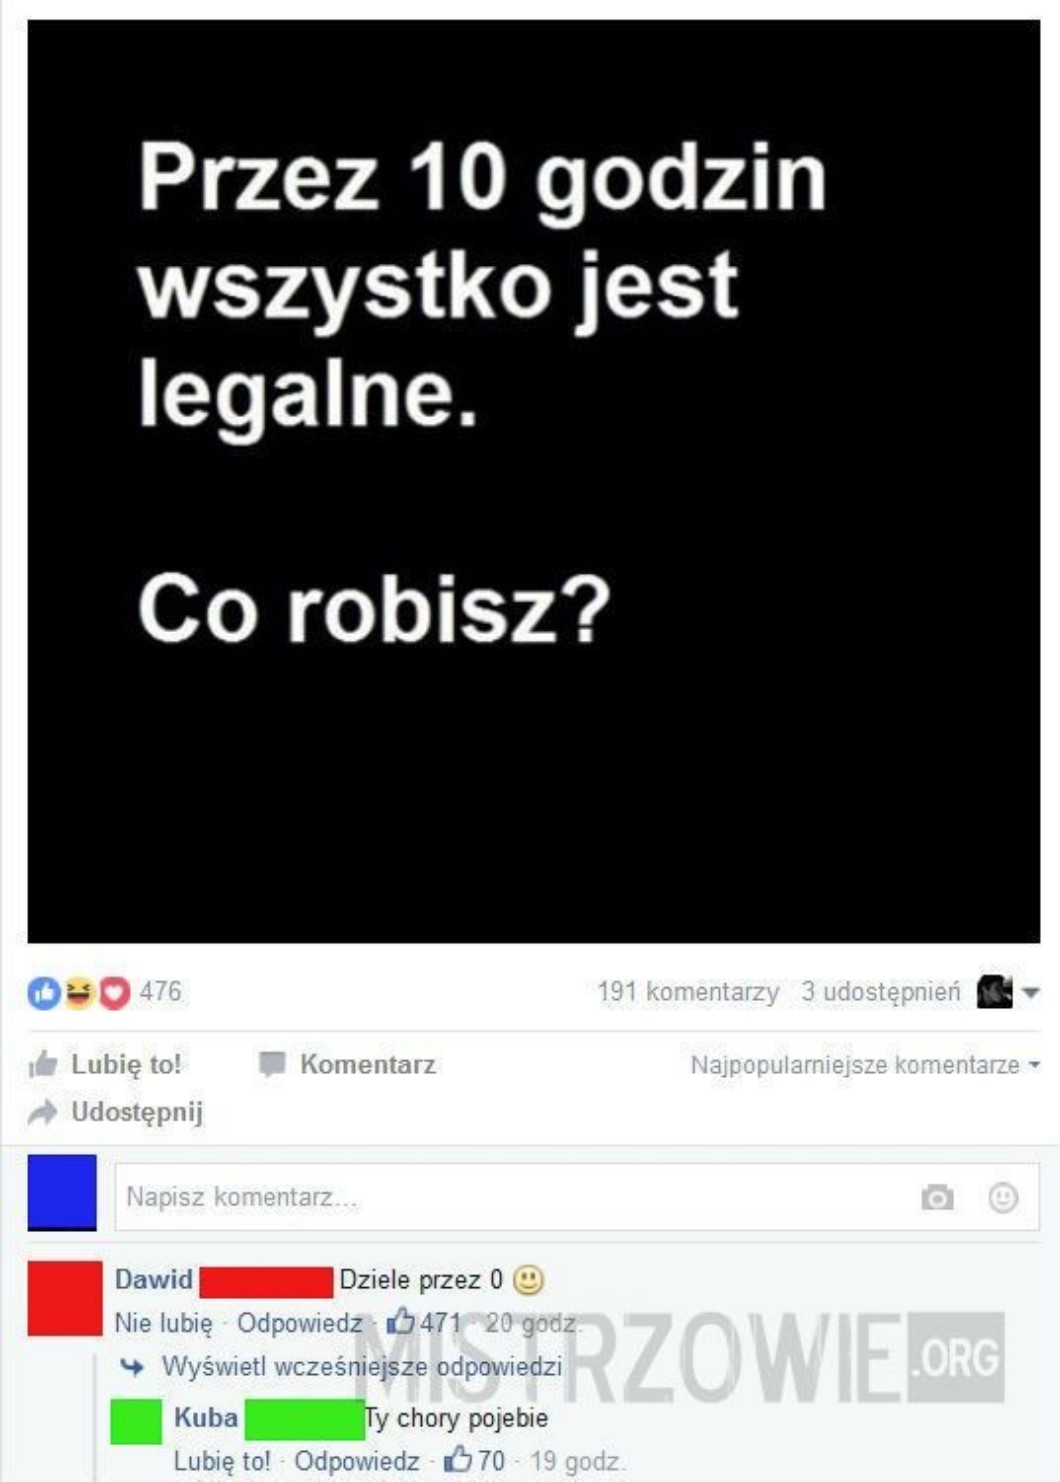Screen dimensions: 1060x1482
Task: Click the Udostępnij share button
Action: pos(116,1111)
